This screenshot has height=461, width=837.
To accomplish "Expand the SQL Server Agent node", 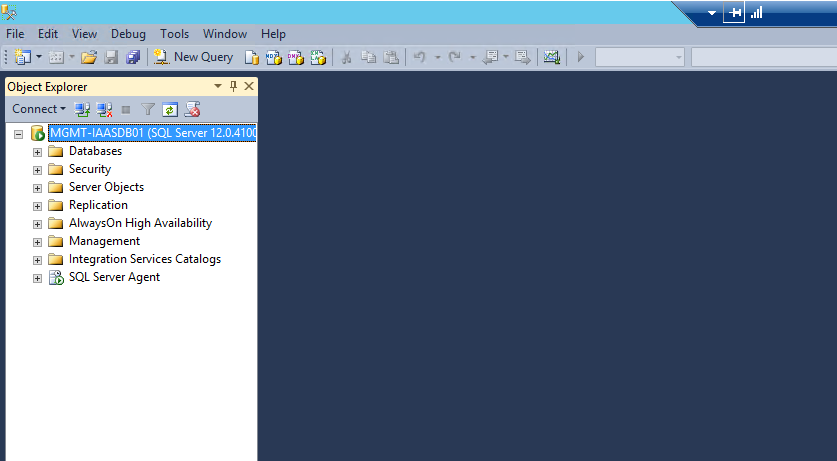I will (37, 278).
